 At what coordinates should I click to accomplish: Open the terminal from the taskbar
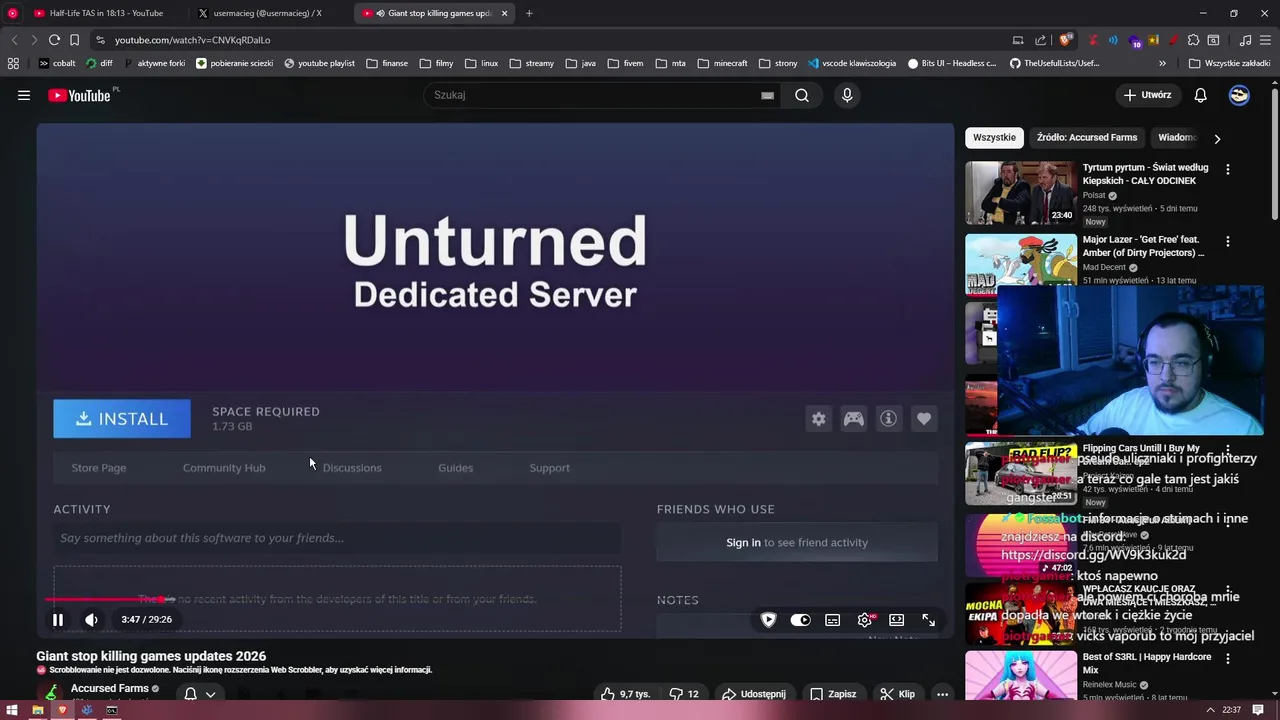tap(112, 710)
